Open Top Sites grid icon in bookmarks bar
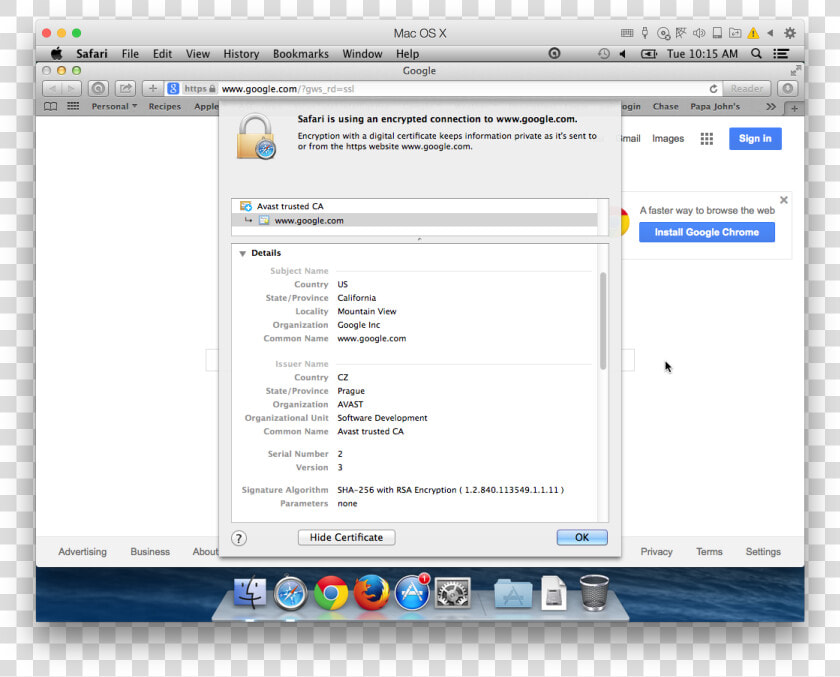840x677 pixels. pyautogui.click(x=73, y=106)
